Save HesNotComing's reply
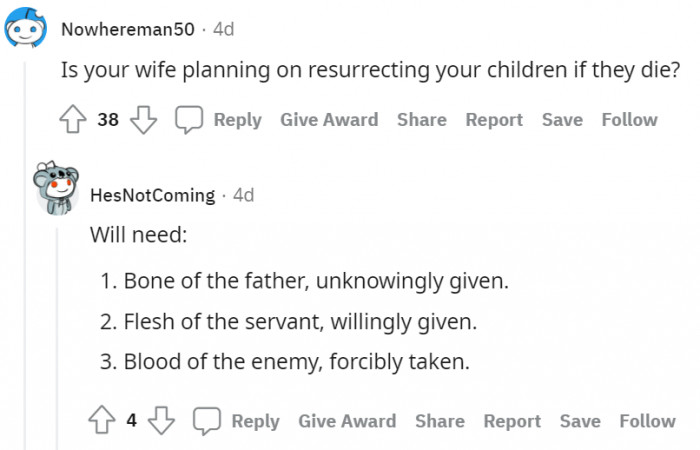Viewport: 700px width, 450px height. [x=580, y=421]
